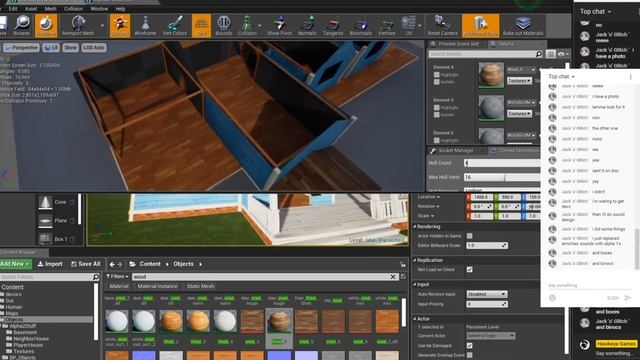The height and width of the screenshot is (360, 640).
Task: Click the Import button
Action: (50, 264)
